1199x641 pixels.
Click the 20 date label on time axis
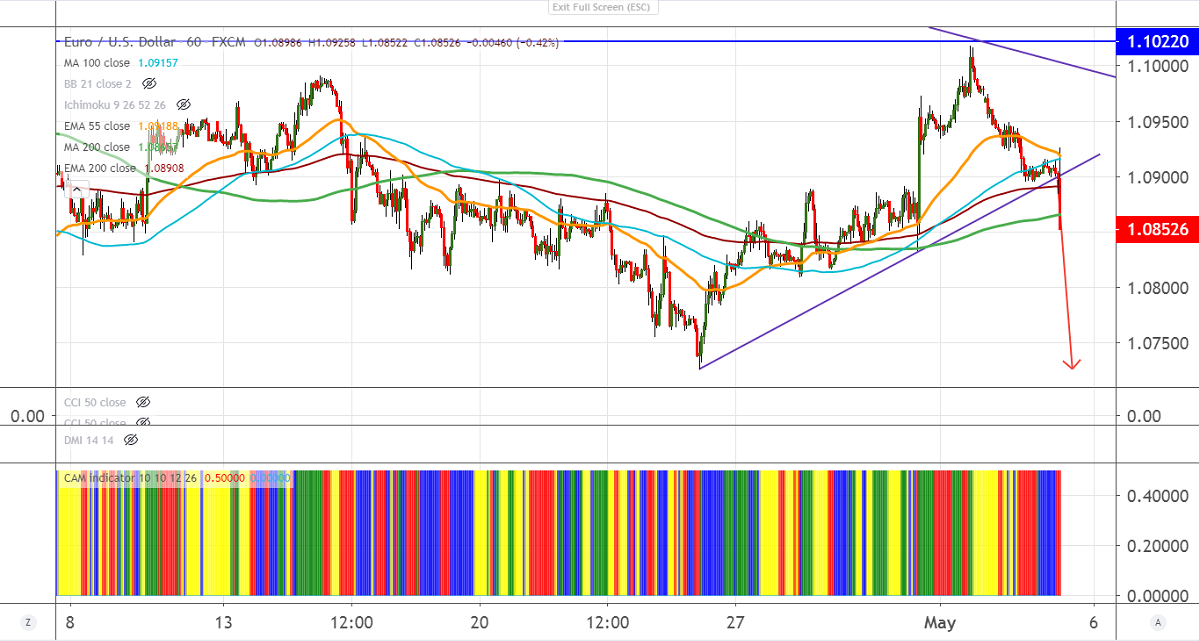click(479, 622)
